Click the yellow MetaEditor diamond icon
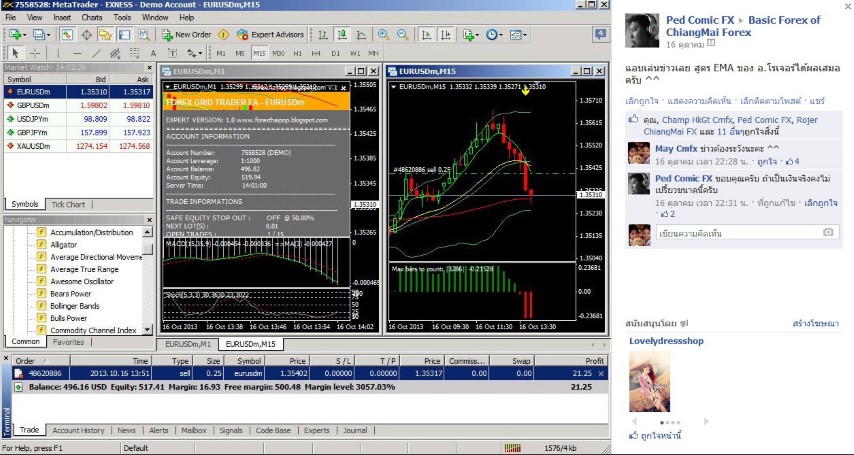 point(223,34)
